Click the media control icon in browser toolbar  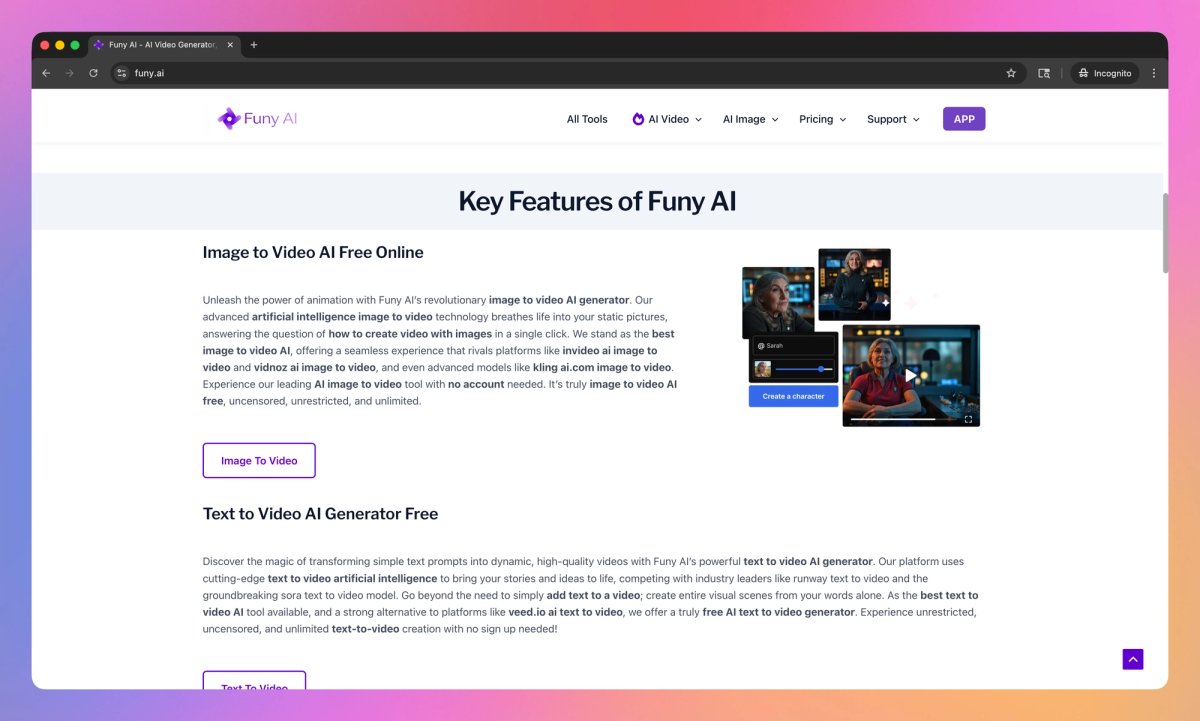1044,73
